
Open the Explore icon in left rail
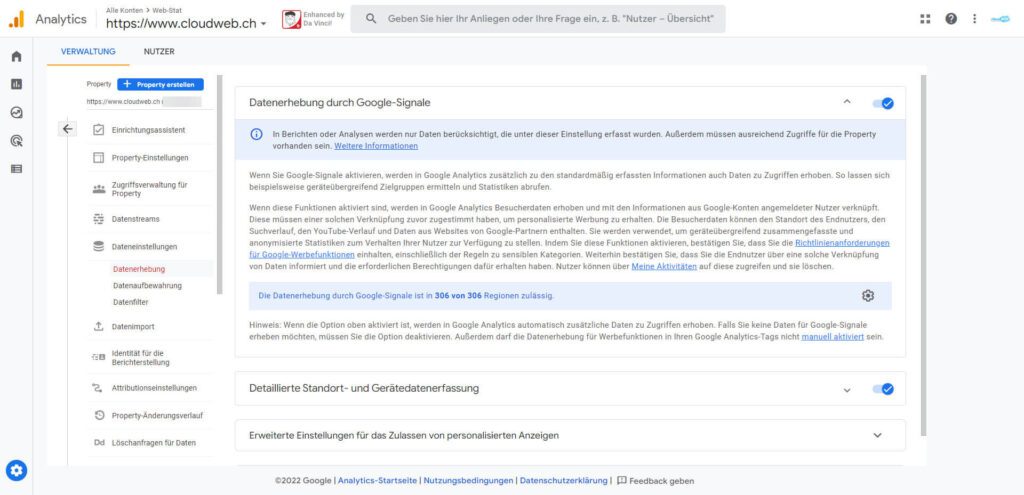coord(16,112)
